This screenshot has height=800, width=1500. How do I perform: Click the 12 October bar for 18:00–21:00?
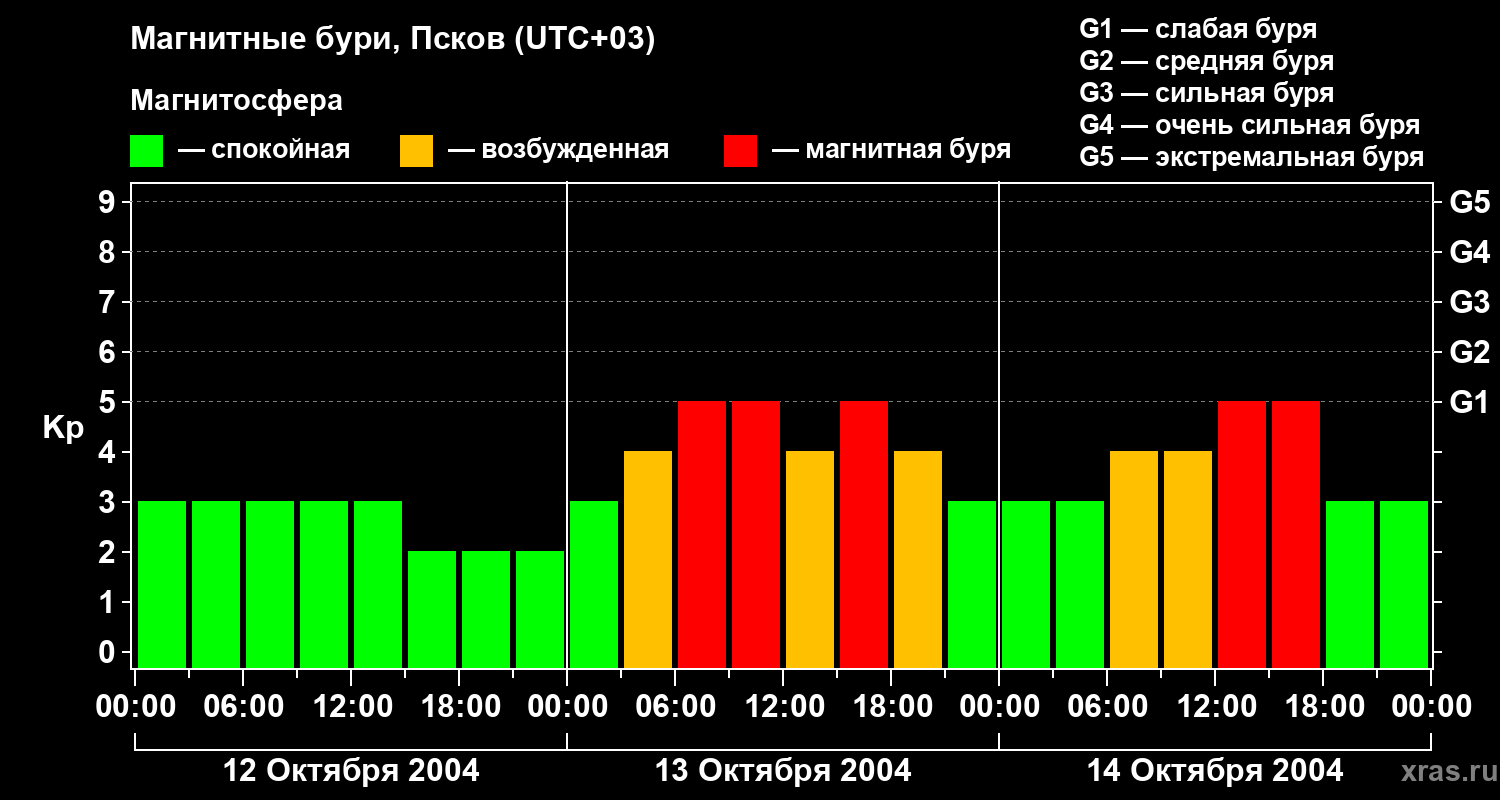[x=486, y=609]
